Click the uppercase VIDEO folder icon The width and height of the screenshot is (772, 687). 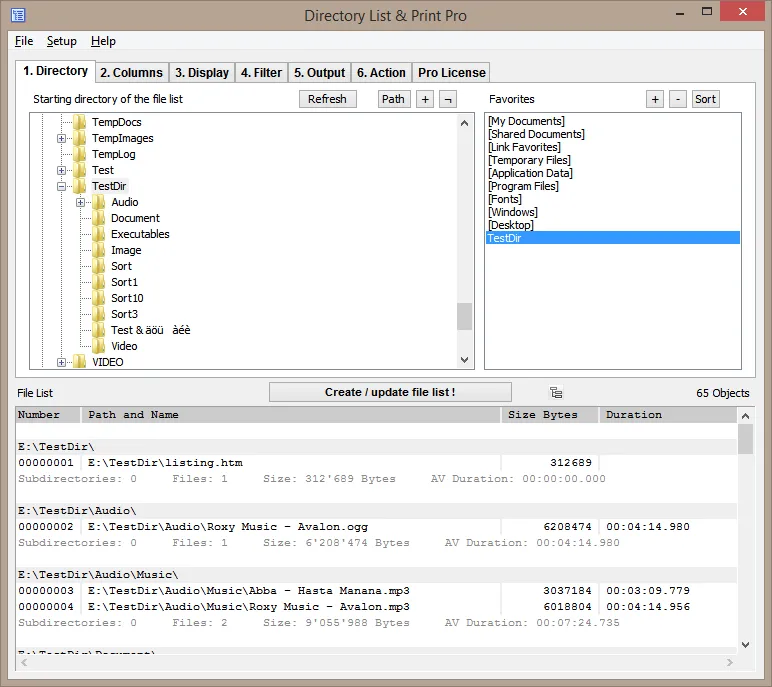pos(80,362)
